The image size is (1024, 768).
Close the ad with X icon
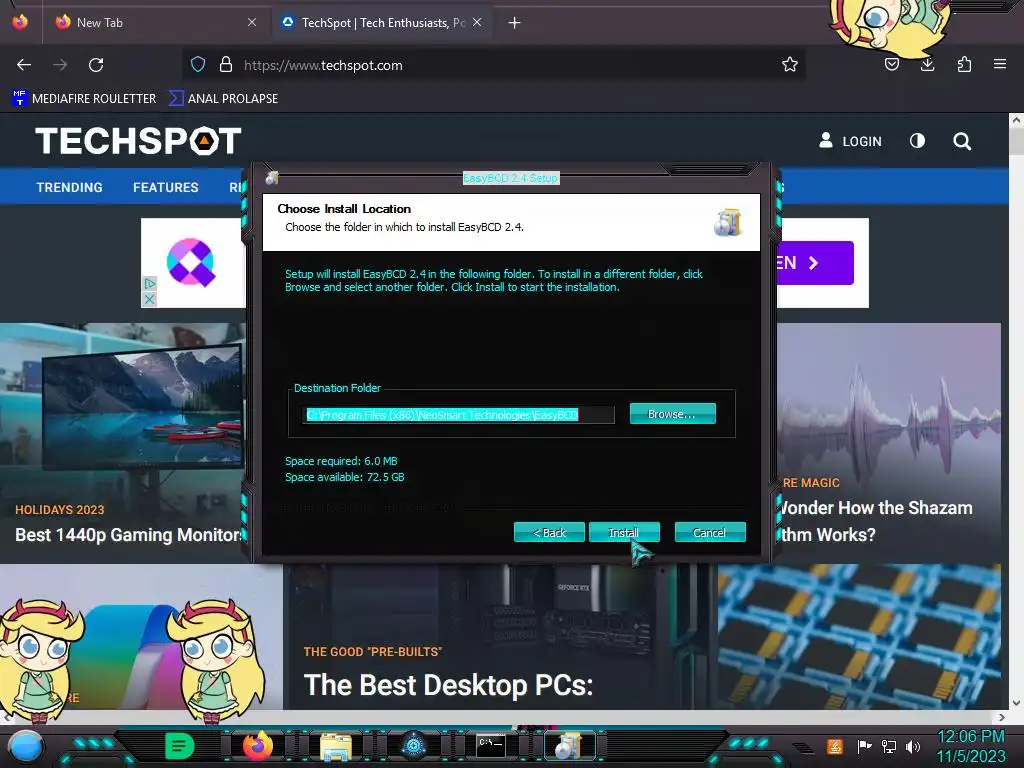150,299
